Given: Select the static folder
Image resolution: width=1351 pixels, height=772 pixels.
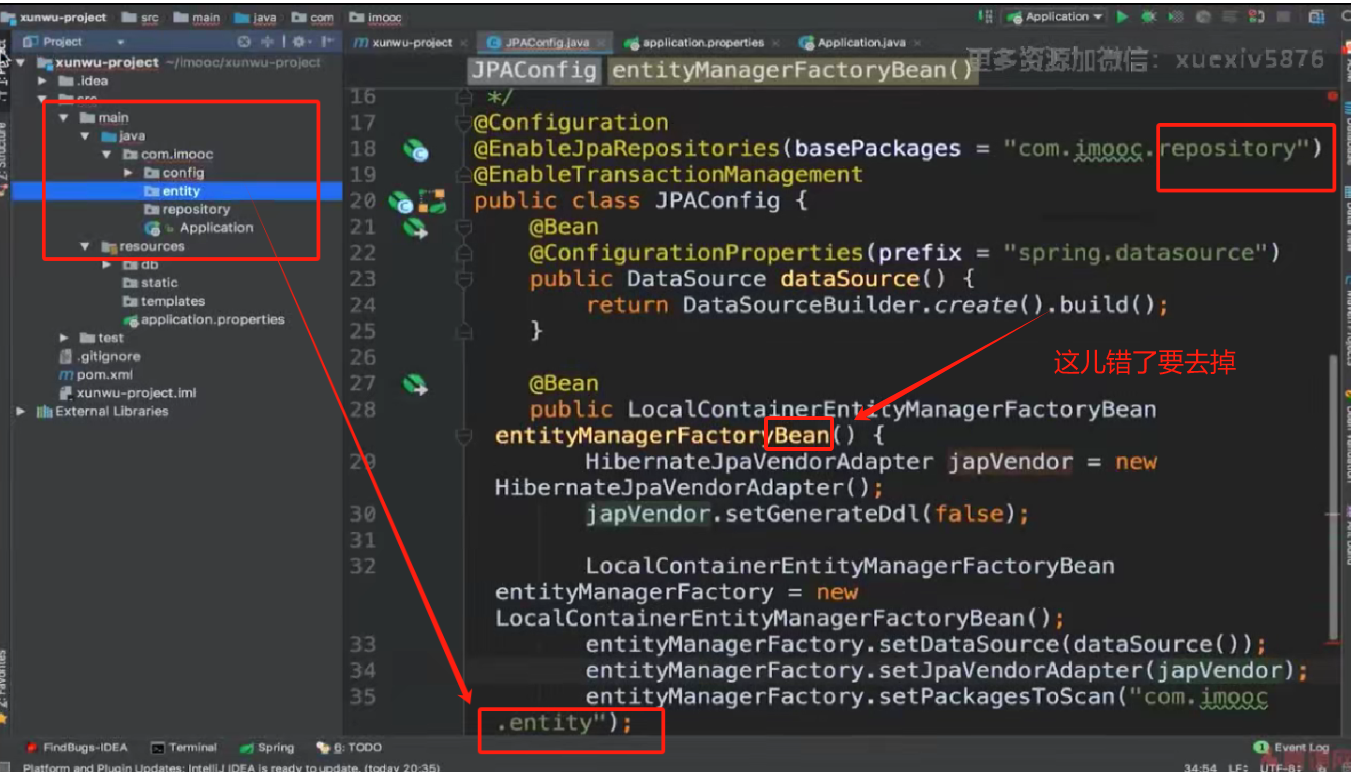Looking at the screenshot, I should point(150,283).
